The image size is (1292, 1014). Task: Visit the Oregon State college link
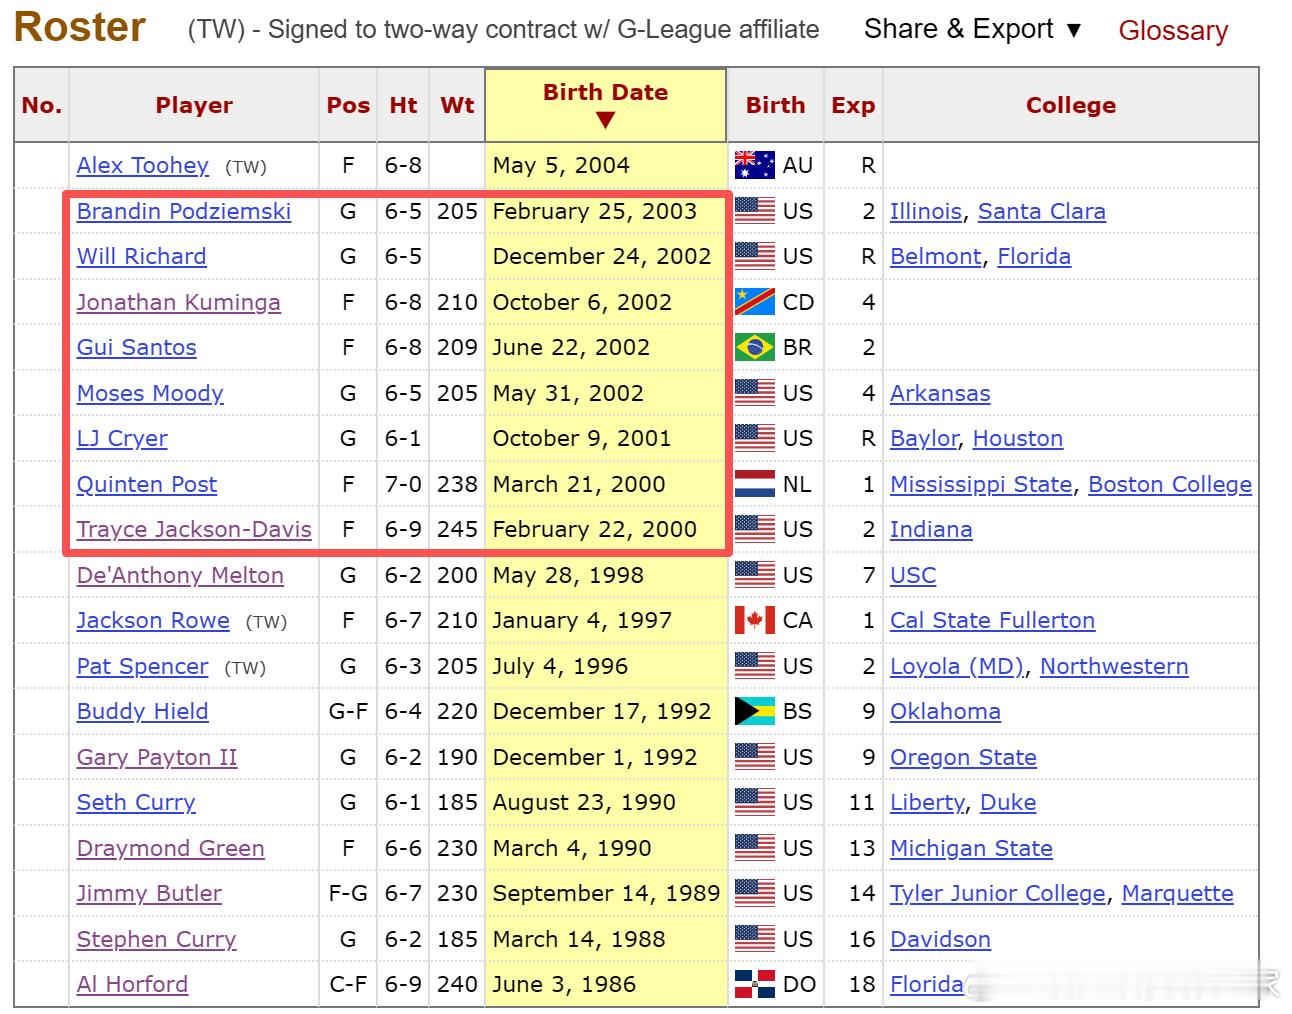963,758
